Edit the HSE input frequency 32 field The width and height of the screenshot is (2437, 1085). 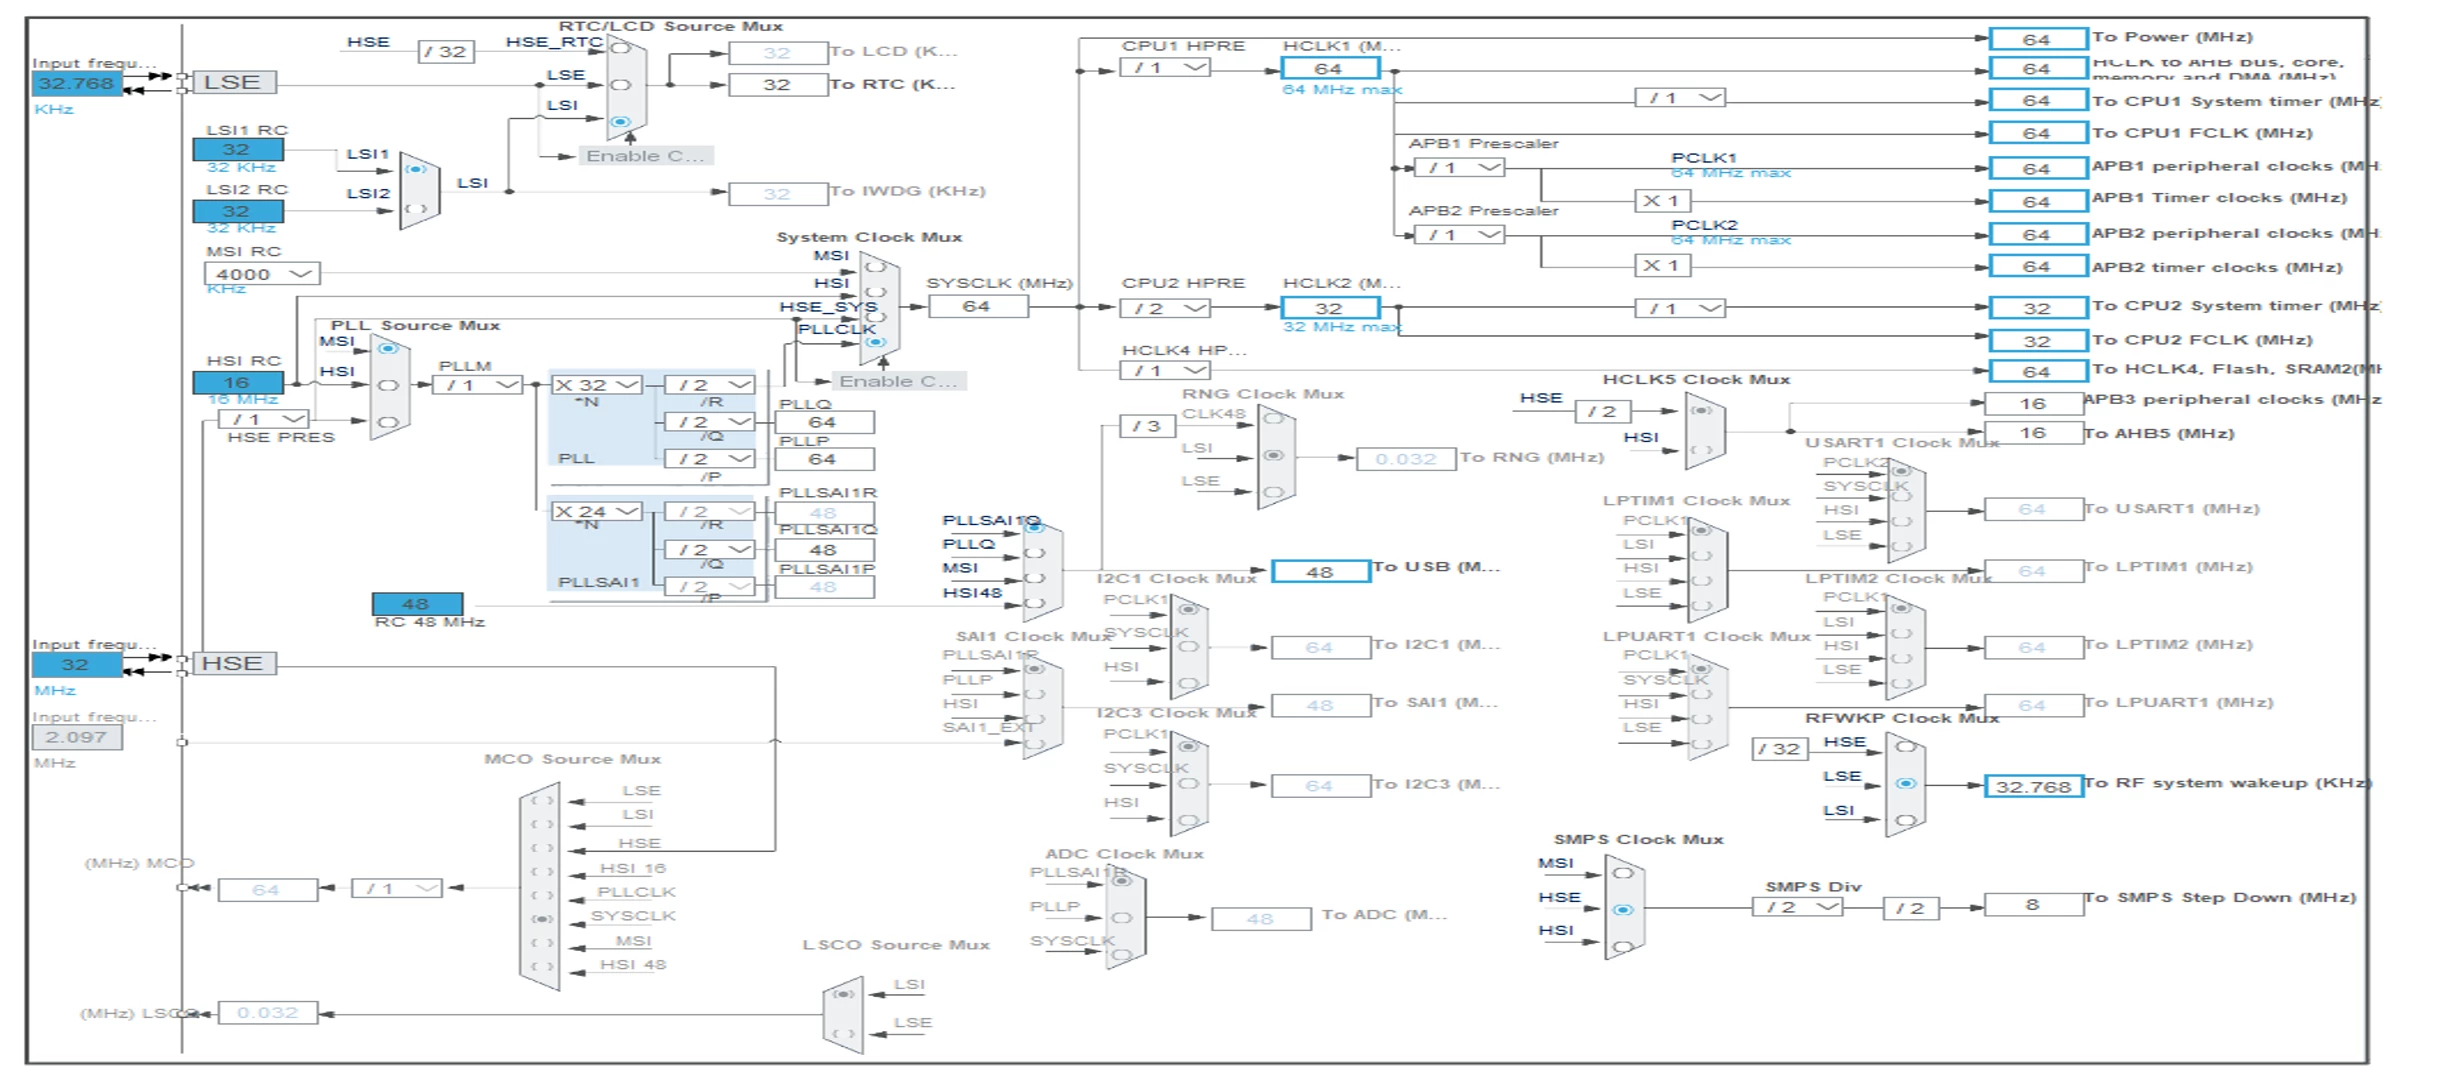[77, 664]
